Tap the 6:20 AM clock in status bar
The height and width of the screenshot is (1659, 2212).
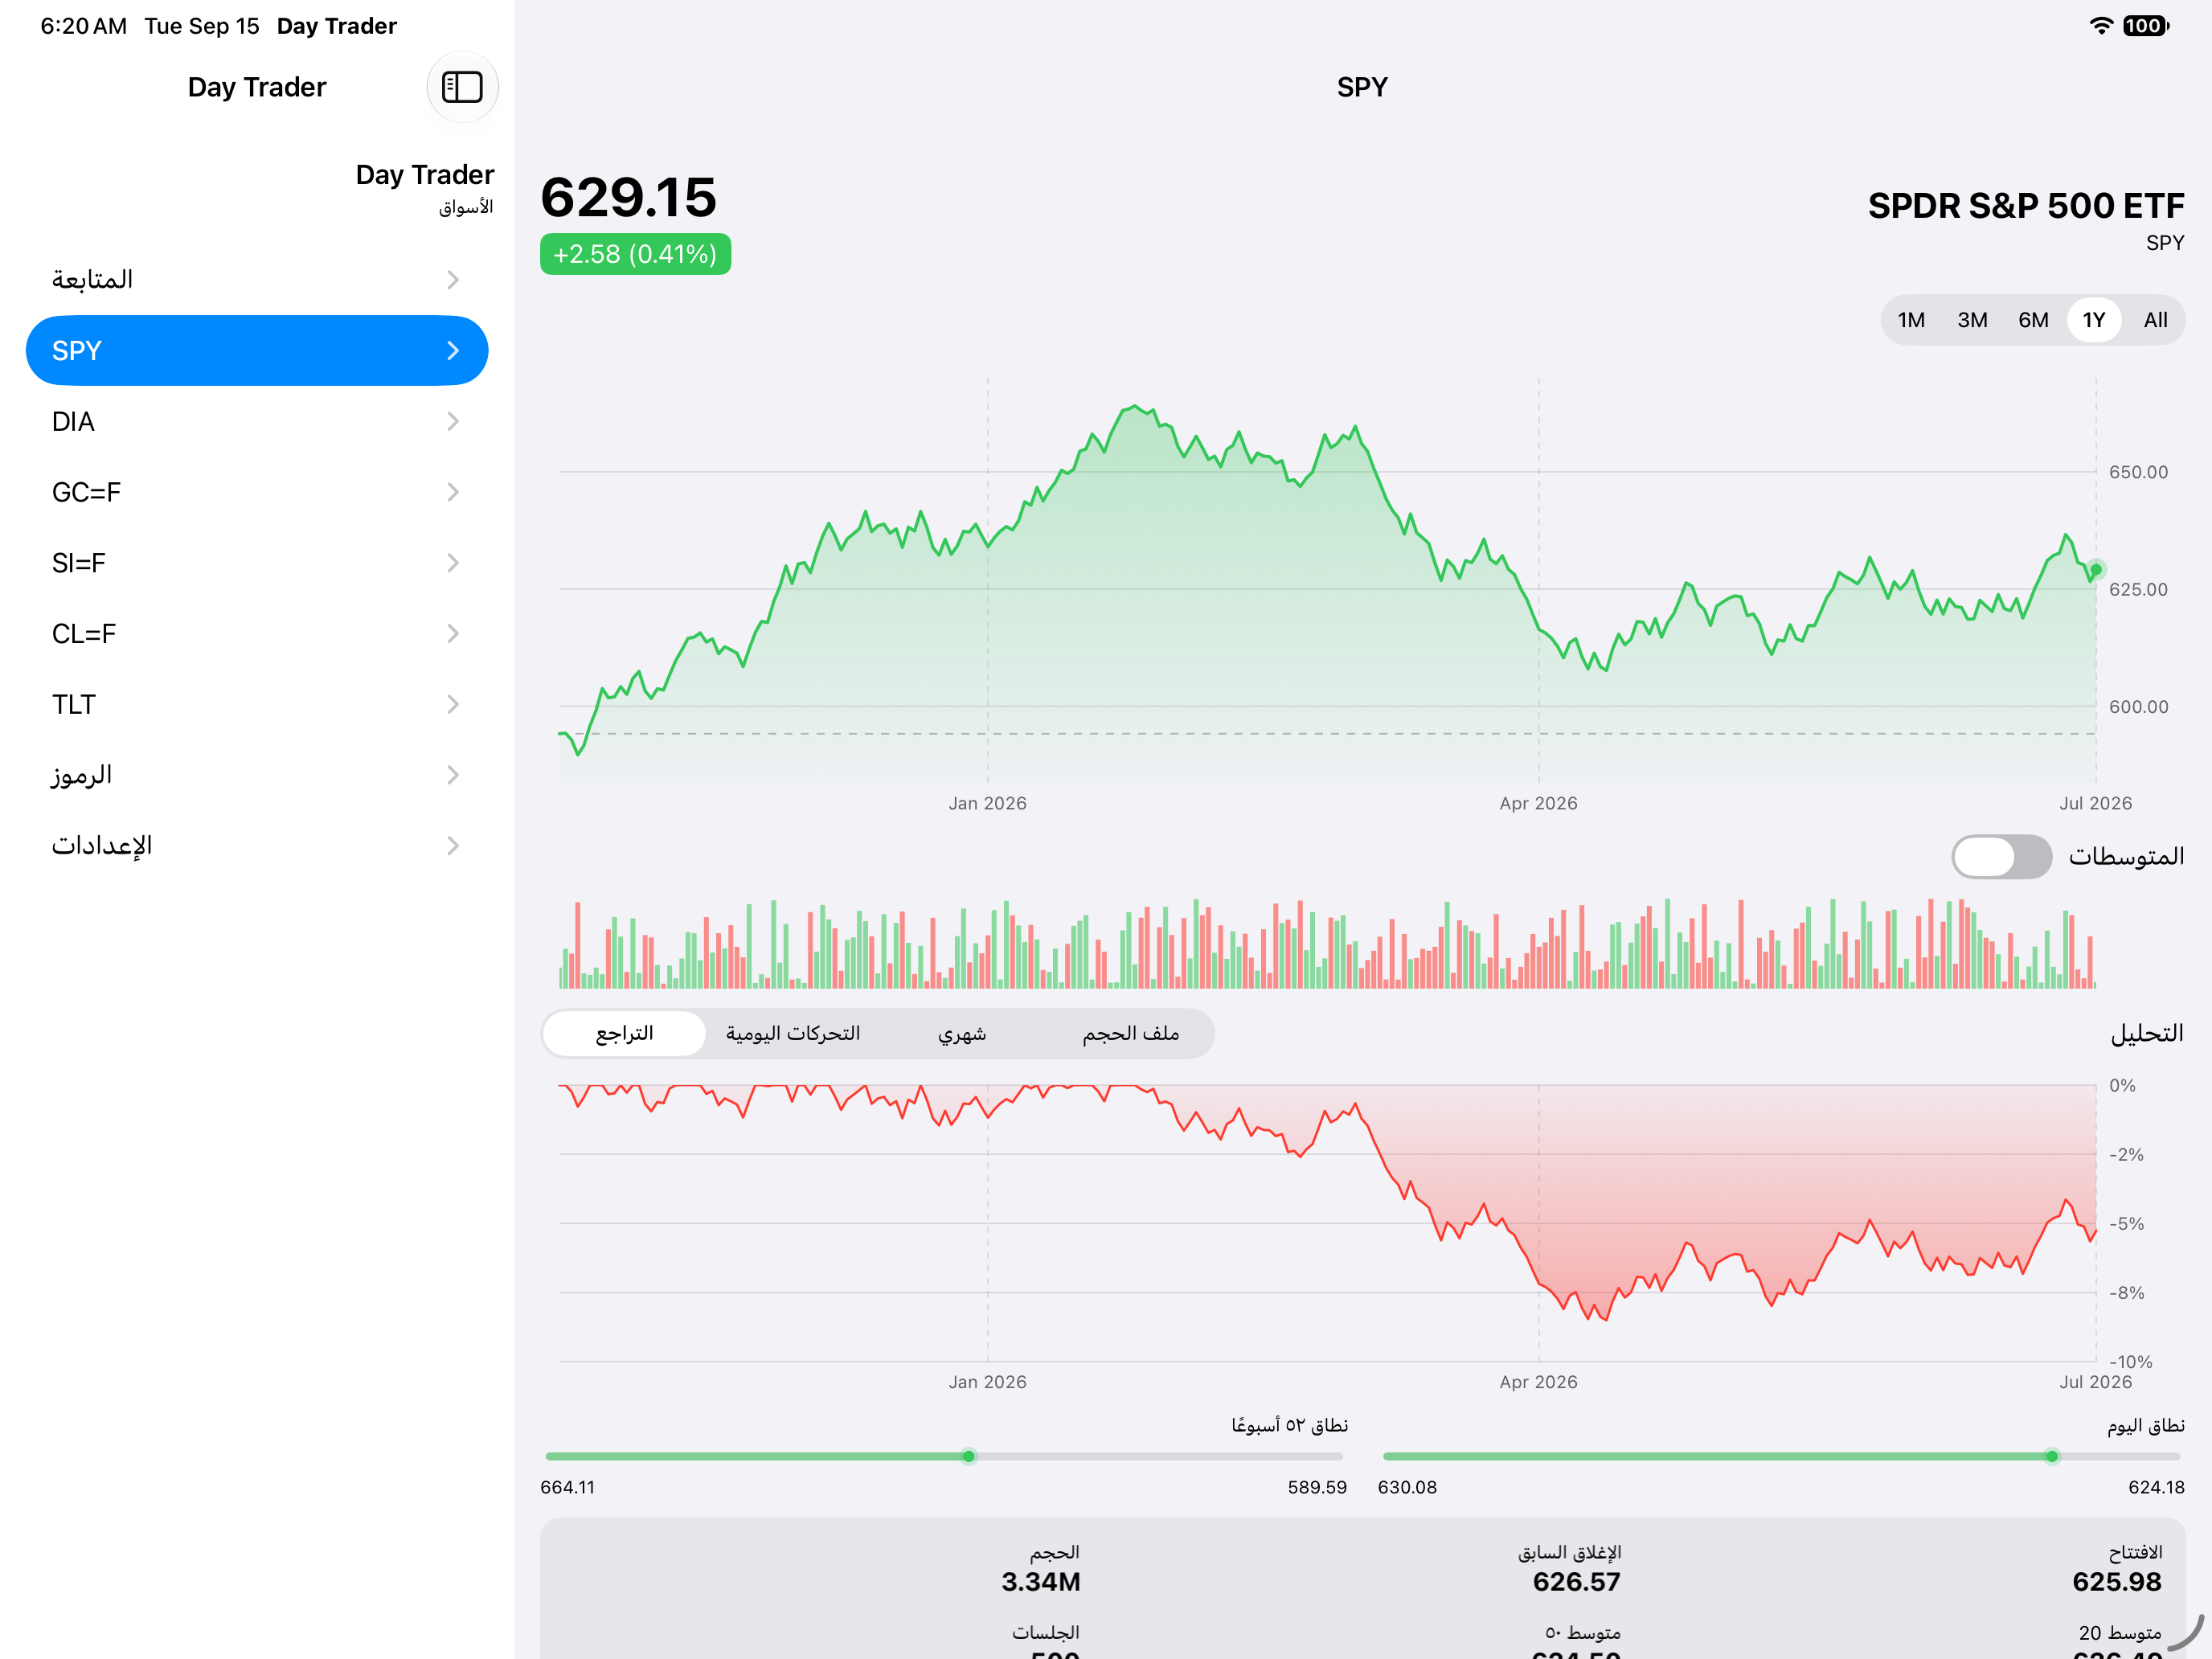pos(84,26)
